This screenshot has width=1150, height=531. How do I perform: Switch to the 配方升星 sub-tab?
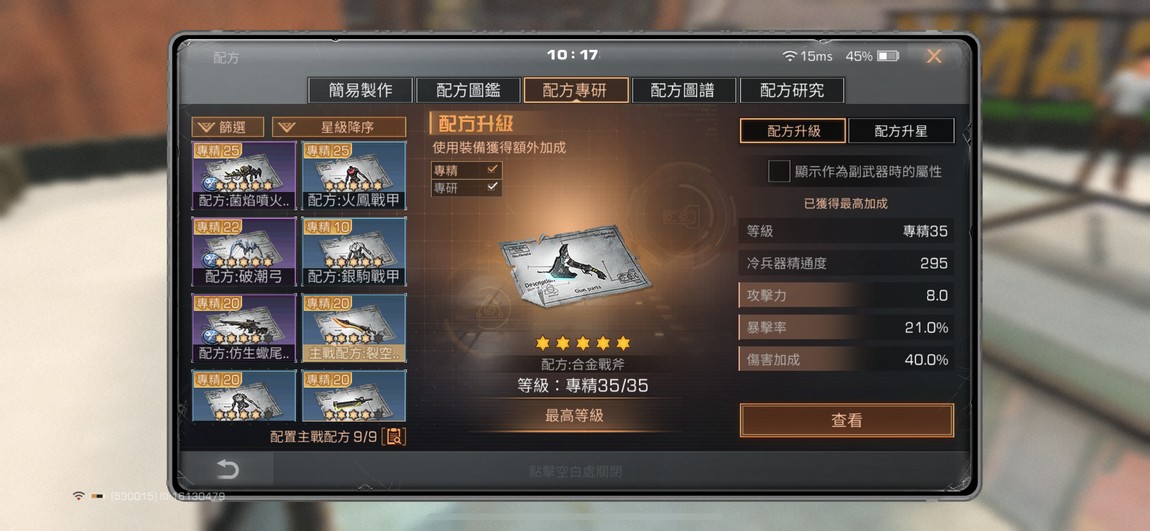(x=901, y=131)
